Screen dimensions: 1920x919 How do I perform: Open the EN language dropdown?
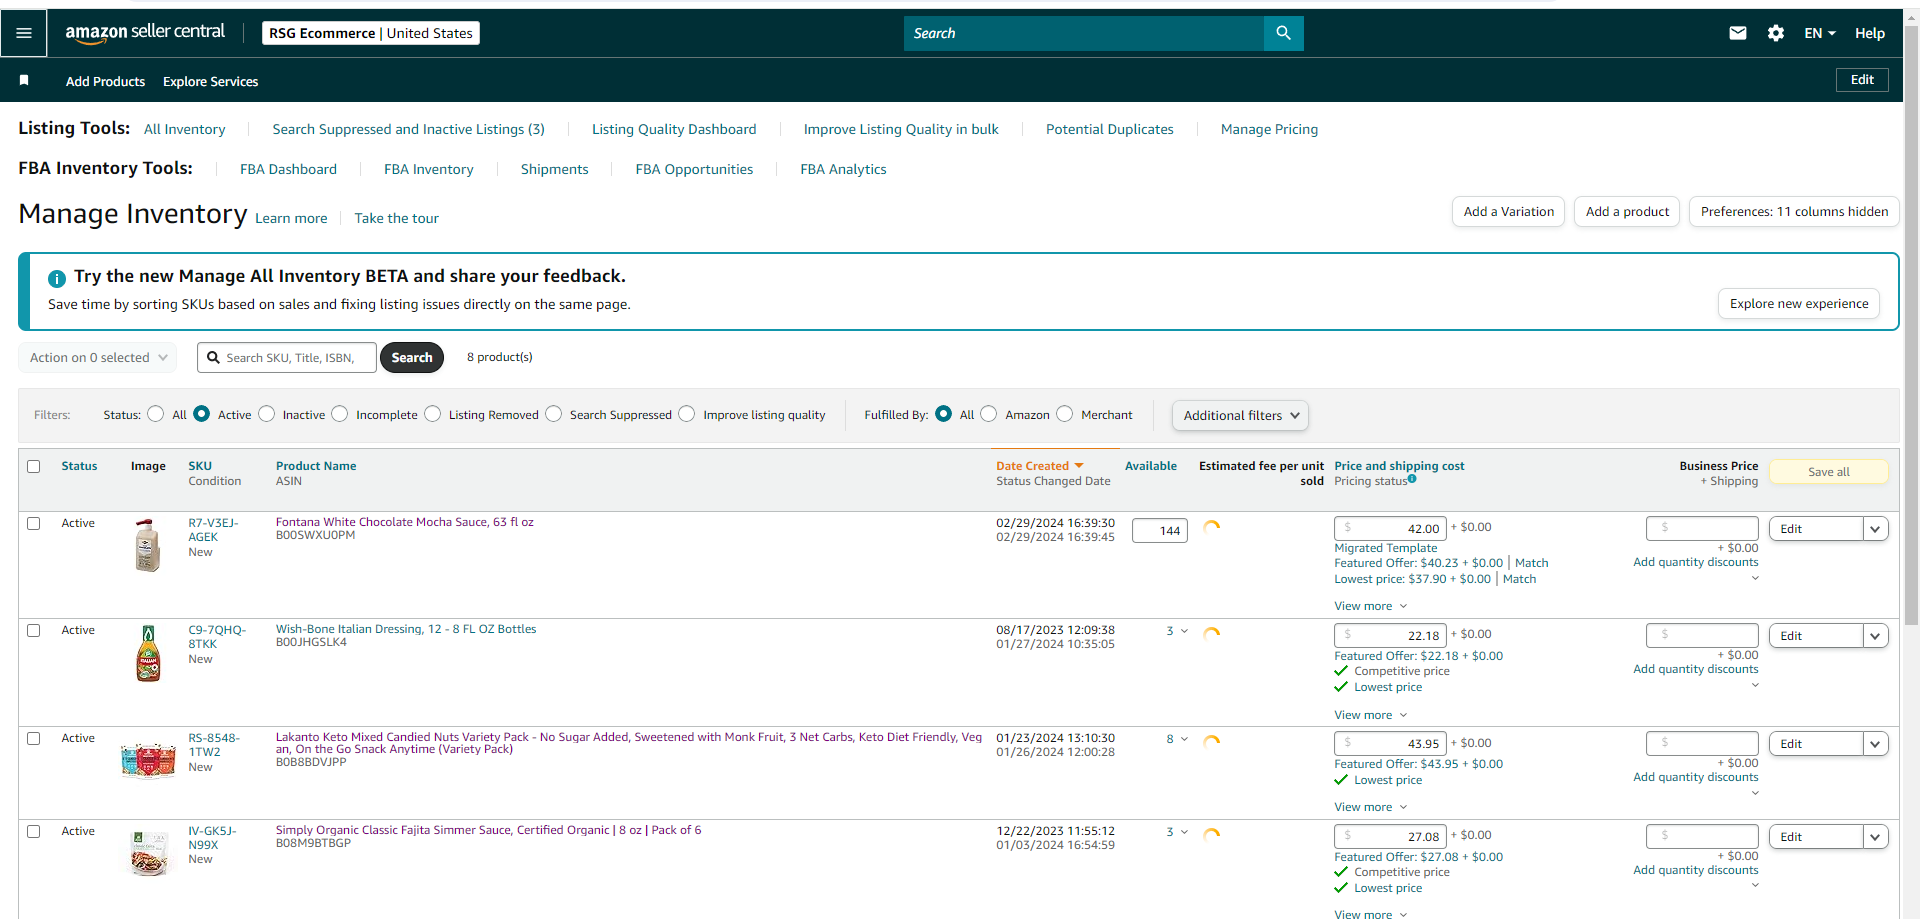pyautogui.click(x=1820, y=33)
